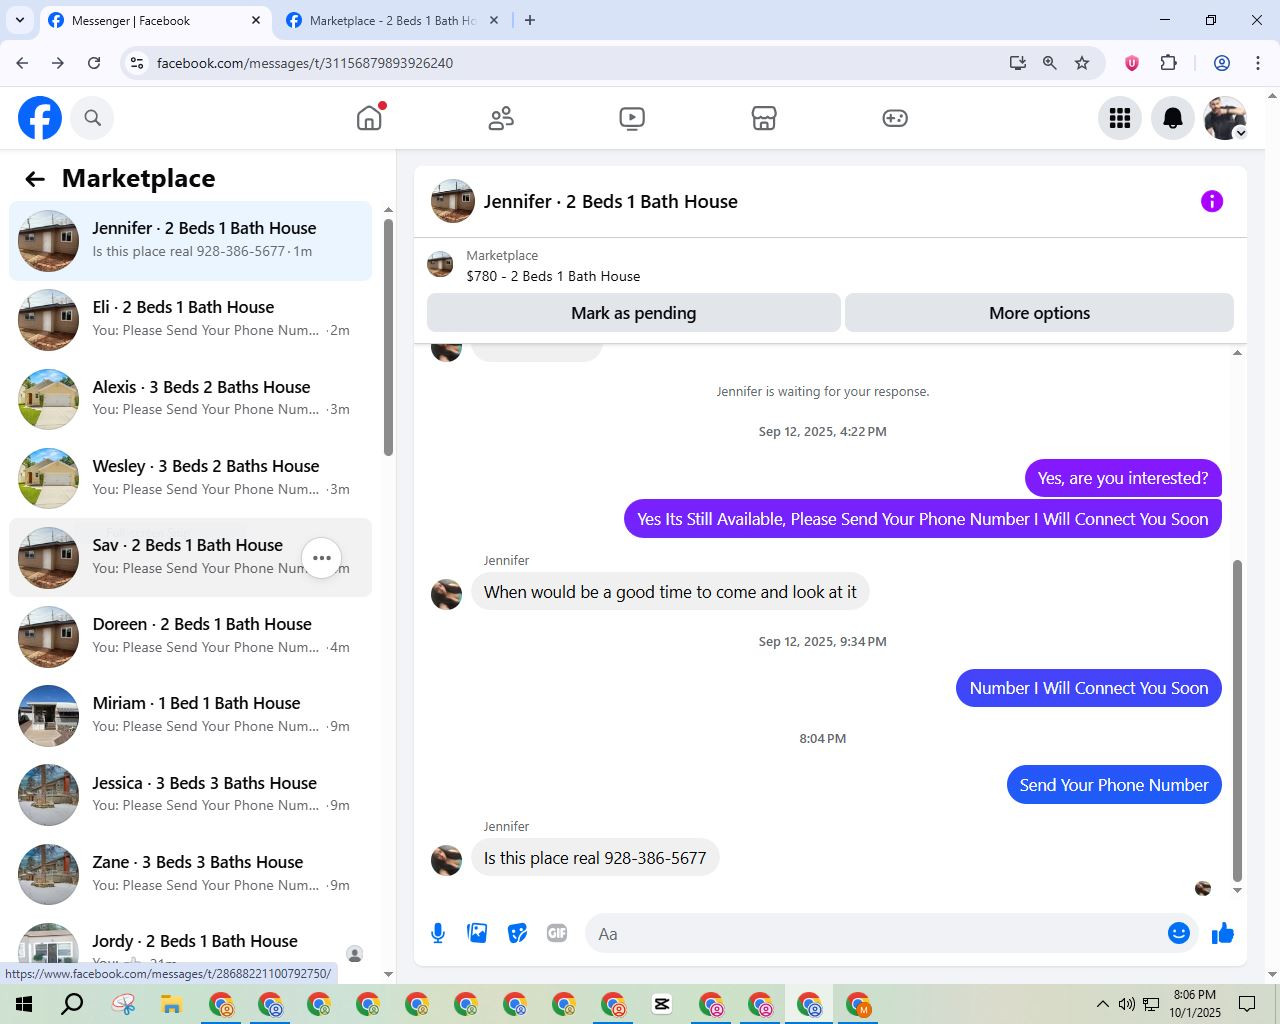Image resolution: width=1280 pixels, height=1024 pixels.
Task: Click Jennifer's avatar beside last message
Action: [x=446, y=859]
